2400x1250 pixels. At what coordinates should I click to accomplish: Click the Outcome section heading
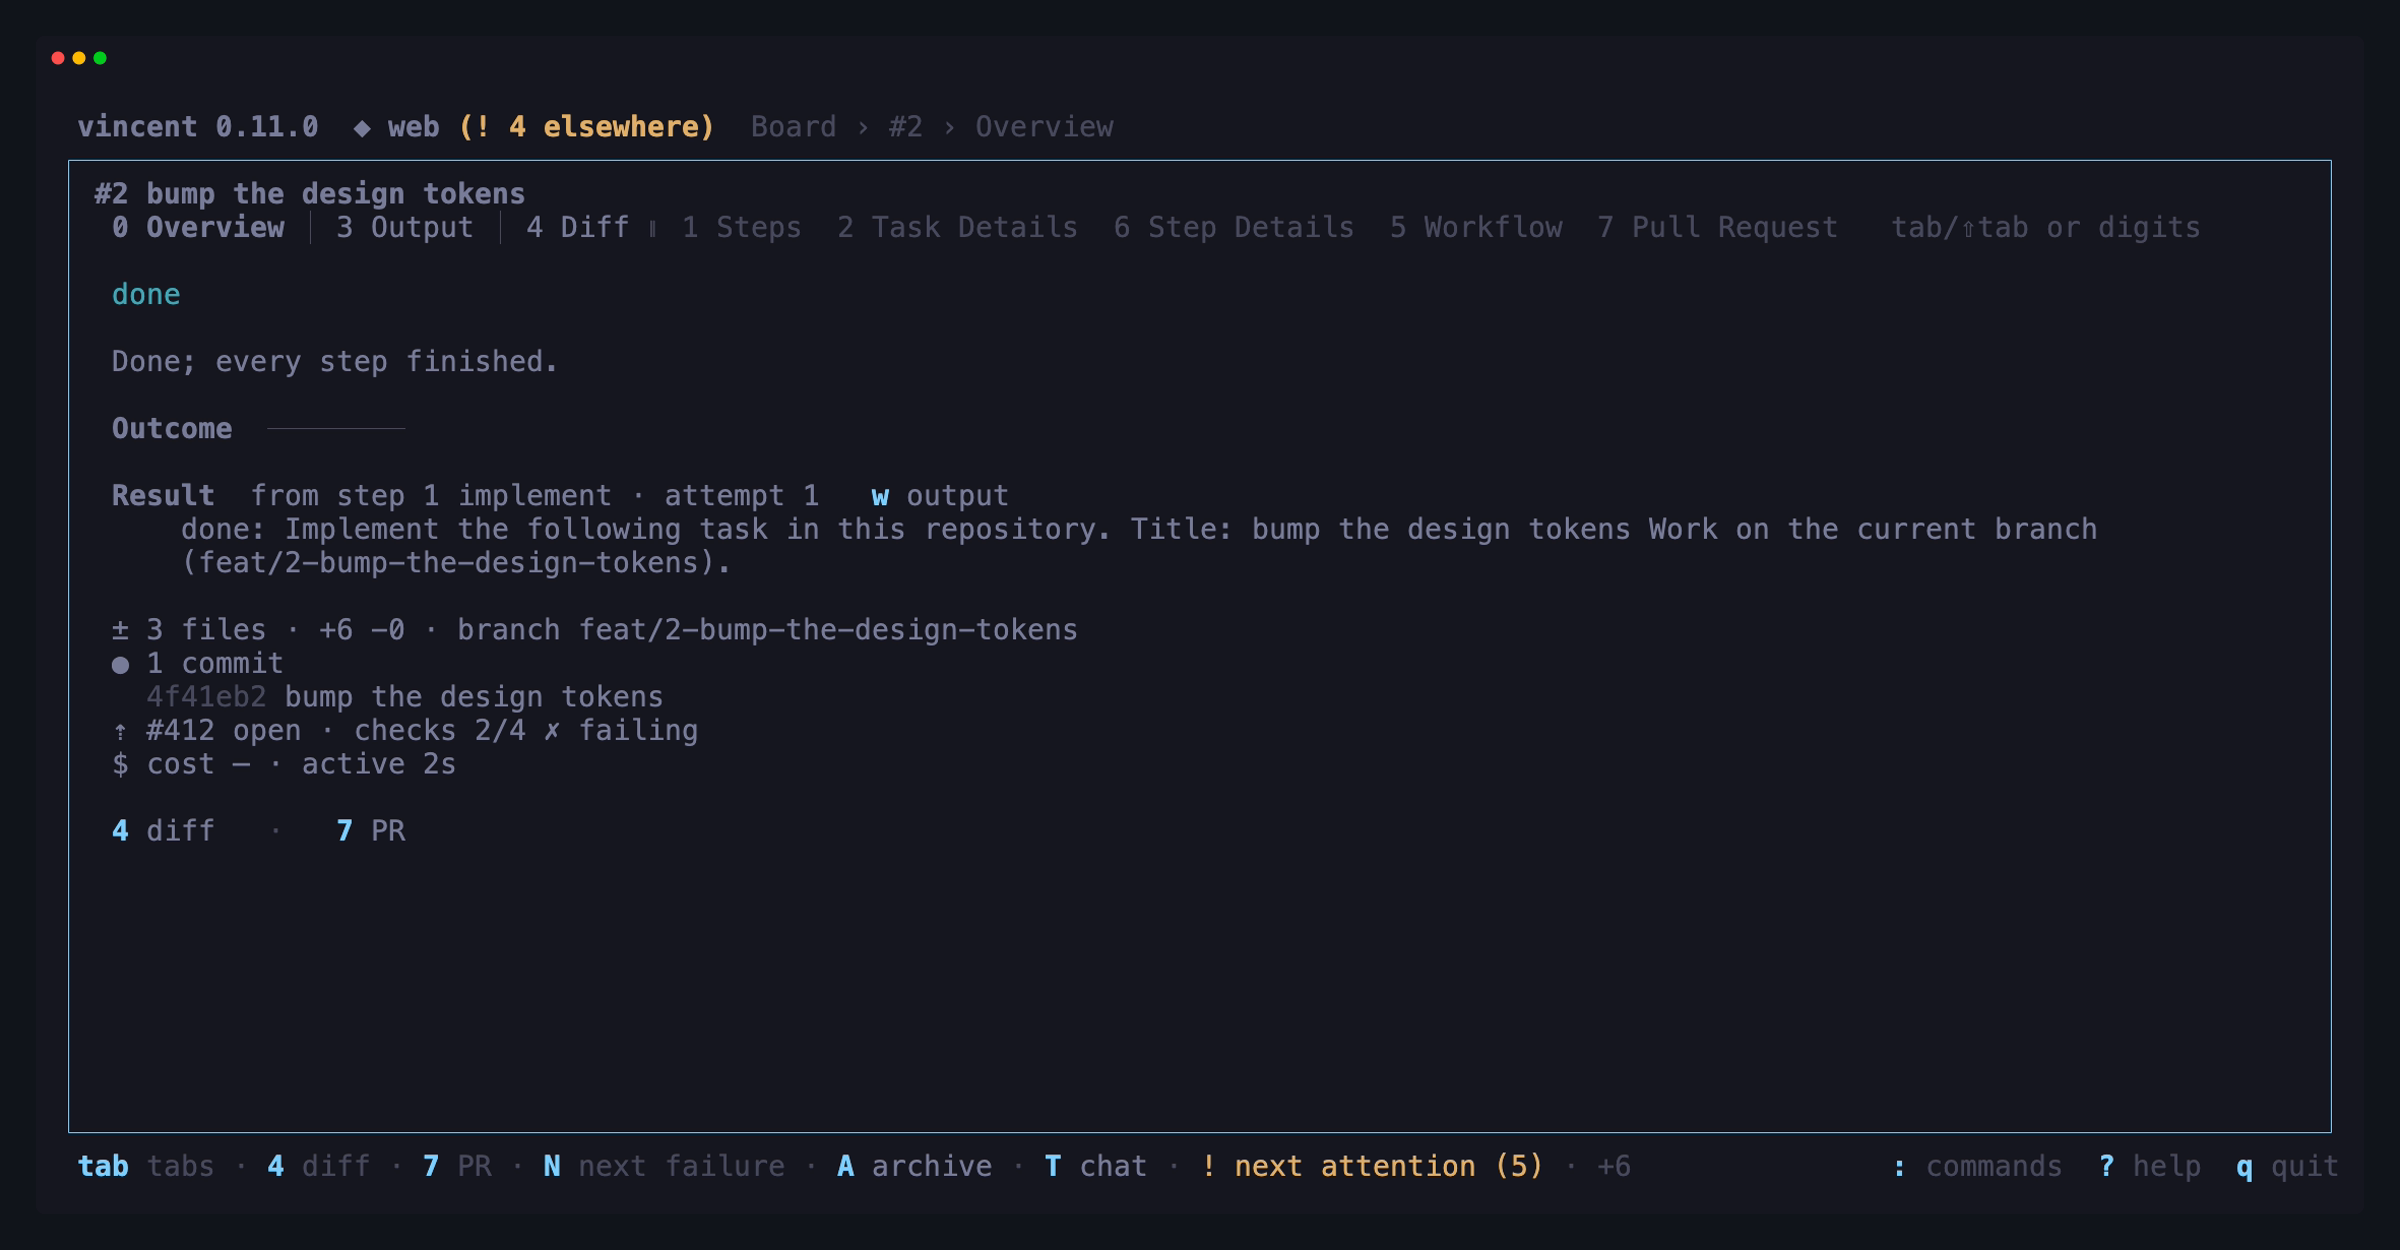(172, 429)
